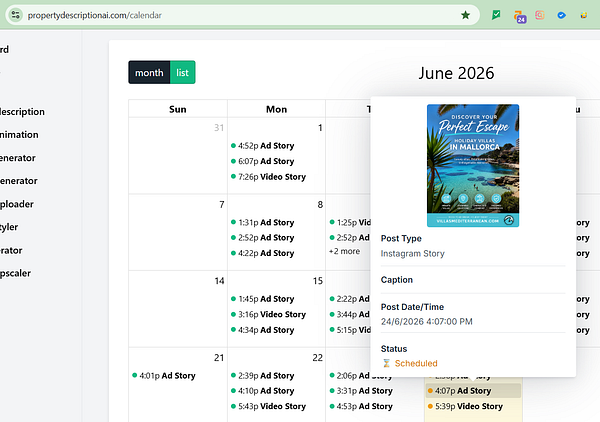Switch to month view
The width and height of the screenshot is (600, 422).
click(x=149, y=72)
